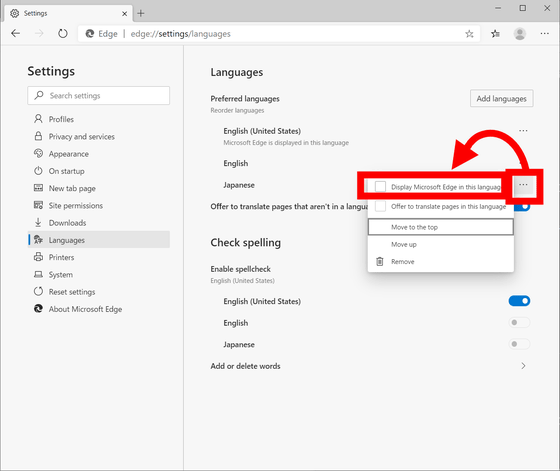Go to Downloads settings
The image size is (560, 471).
99,223
